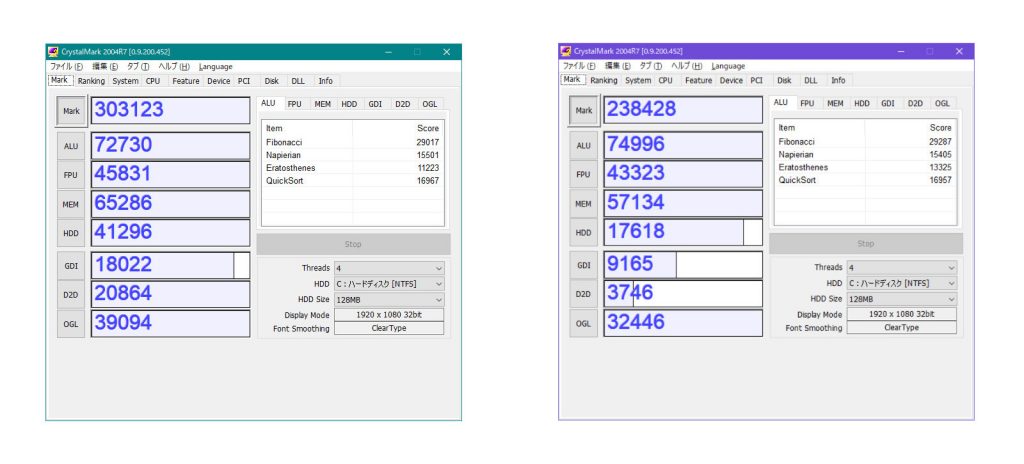
Task: Open HDD Size dropdown in left window
Action: click(389, 299)
